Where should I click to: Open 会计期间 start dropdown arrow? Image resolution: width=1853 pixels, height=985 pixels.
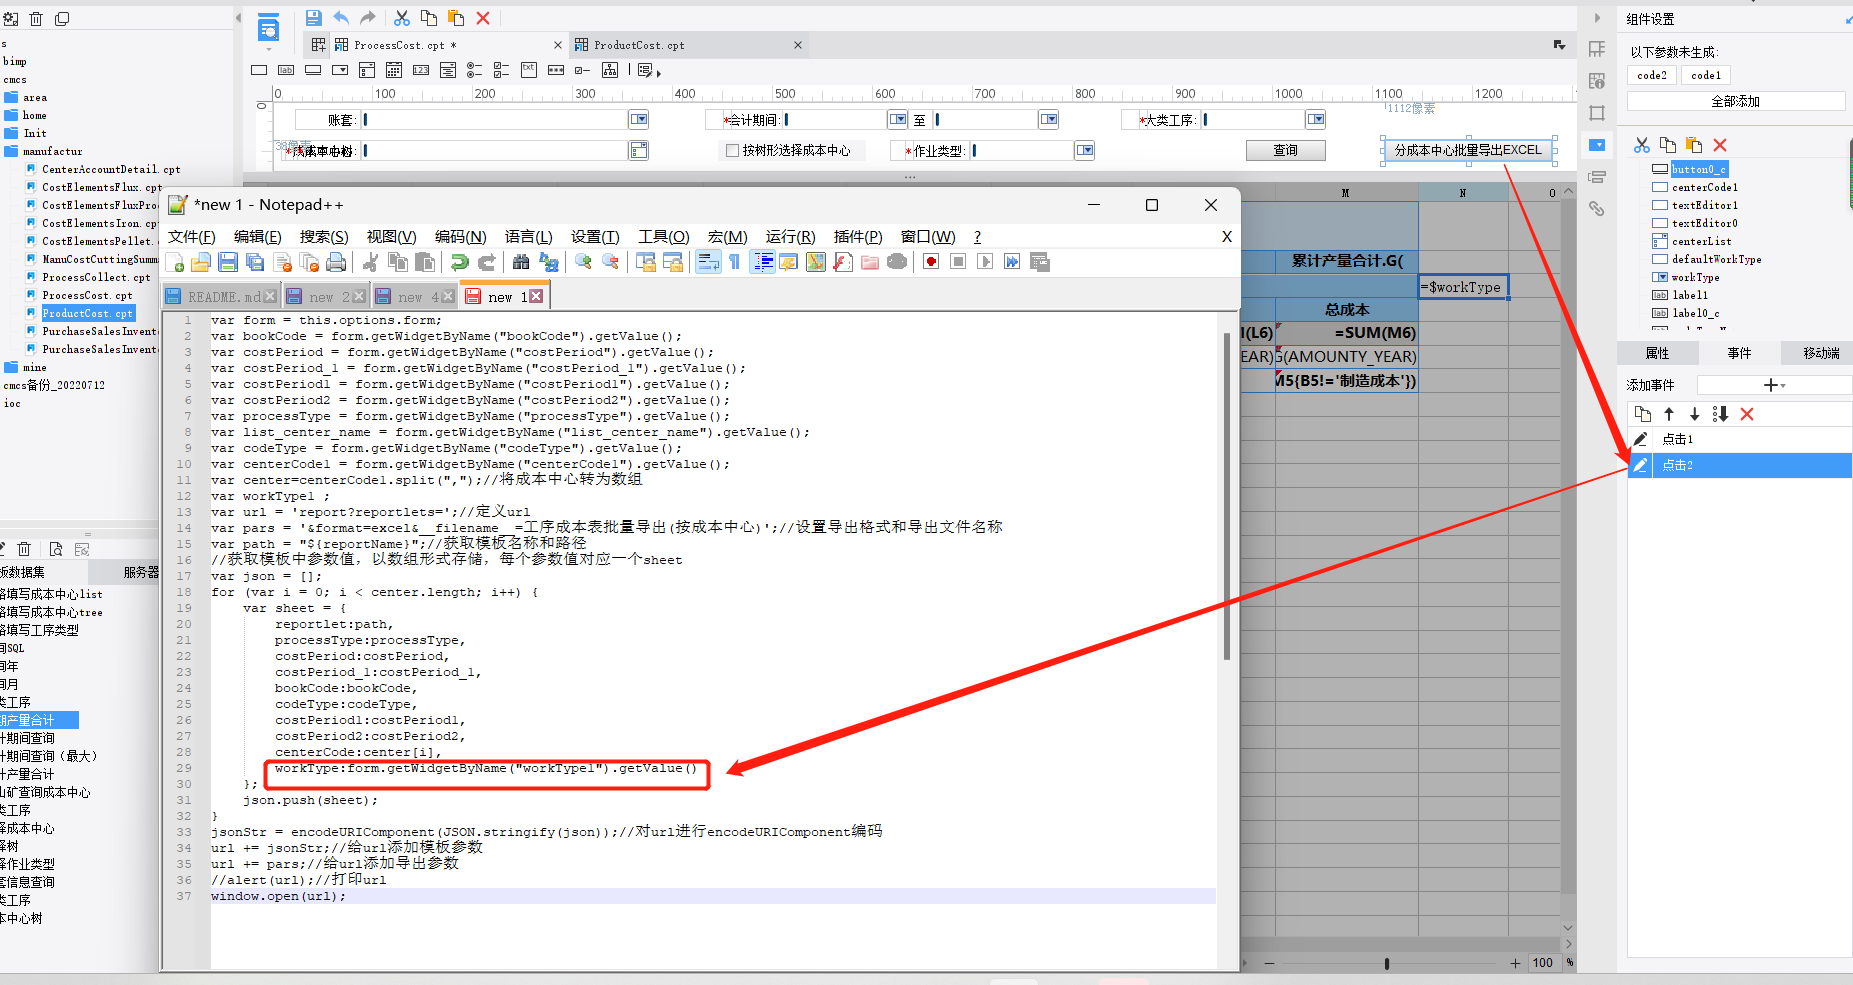coord(897,119)
